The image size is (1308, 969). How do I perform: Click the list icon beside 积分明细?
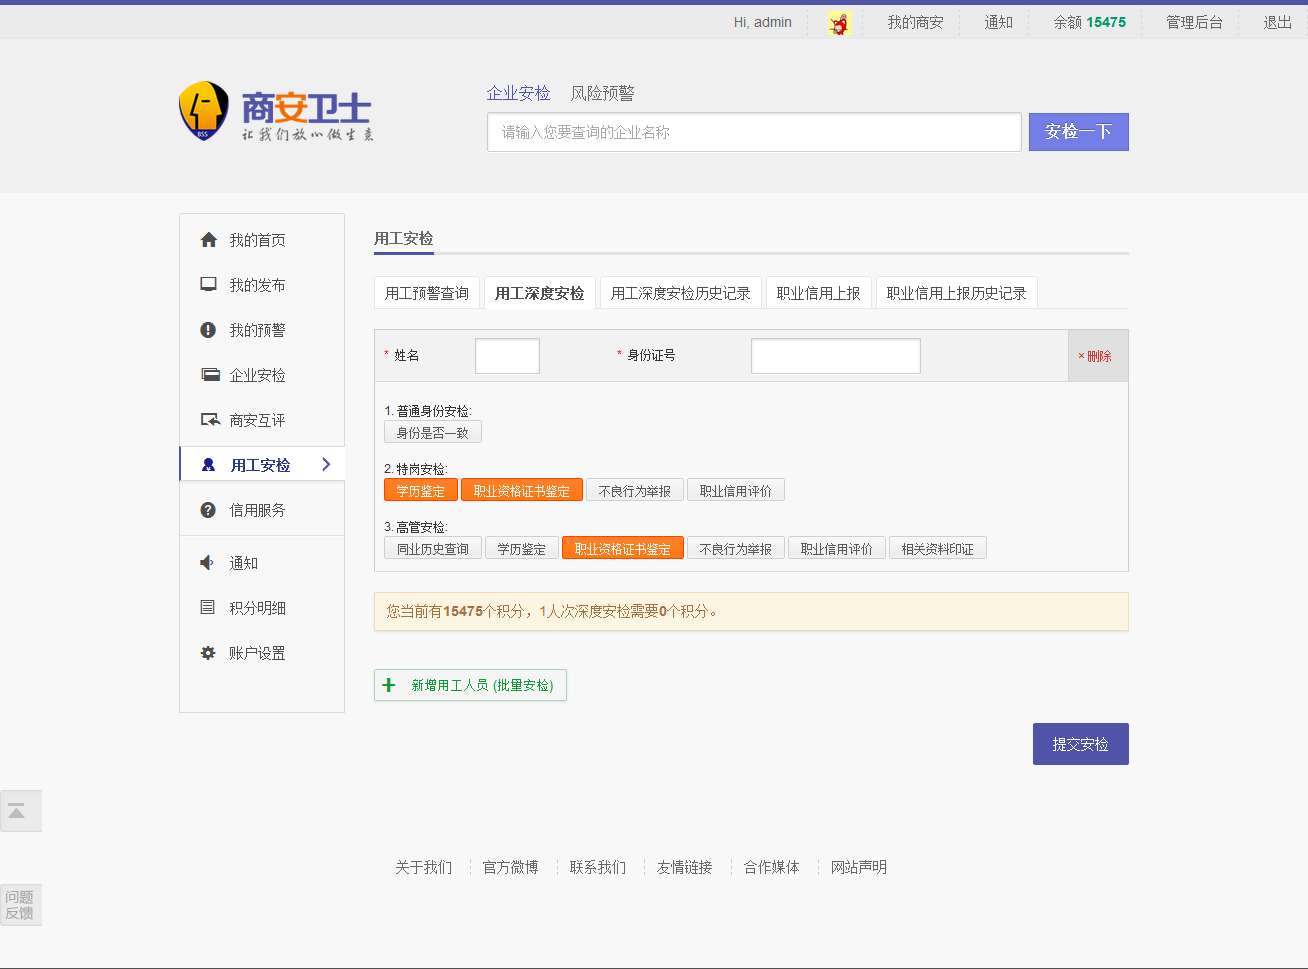[x=207, y=607]
